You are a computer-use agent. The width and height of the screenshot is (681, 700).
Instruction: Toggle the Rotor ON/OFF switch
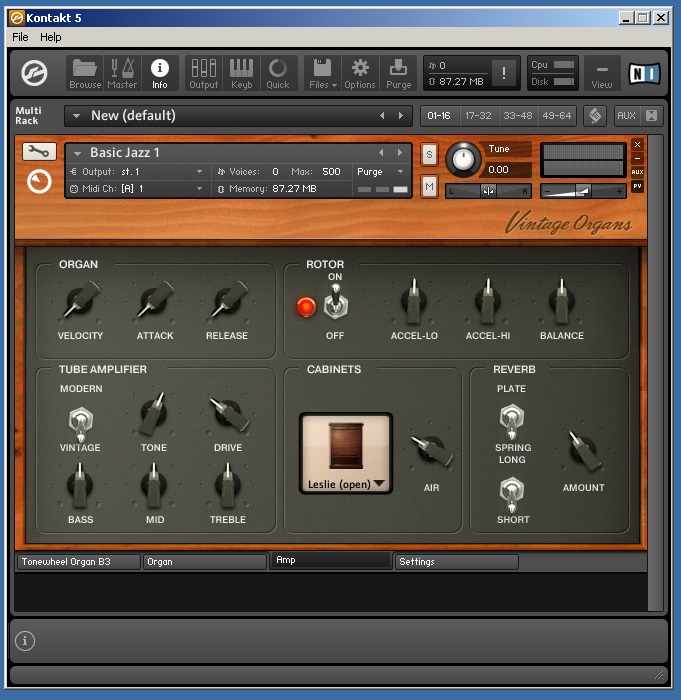(x=335, y=301)
